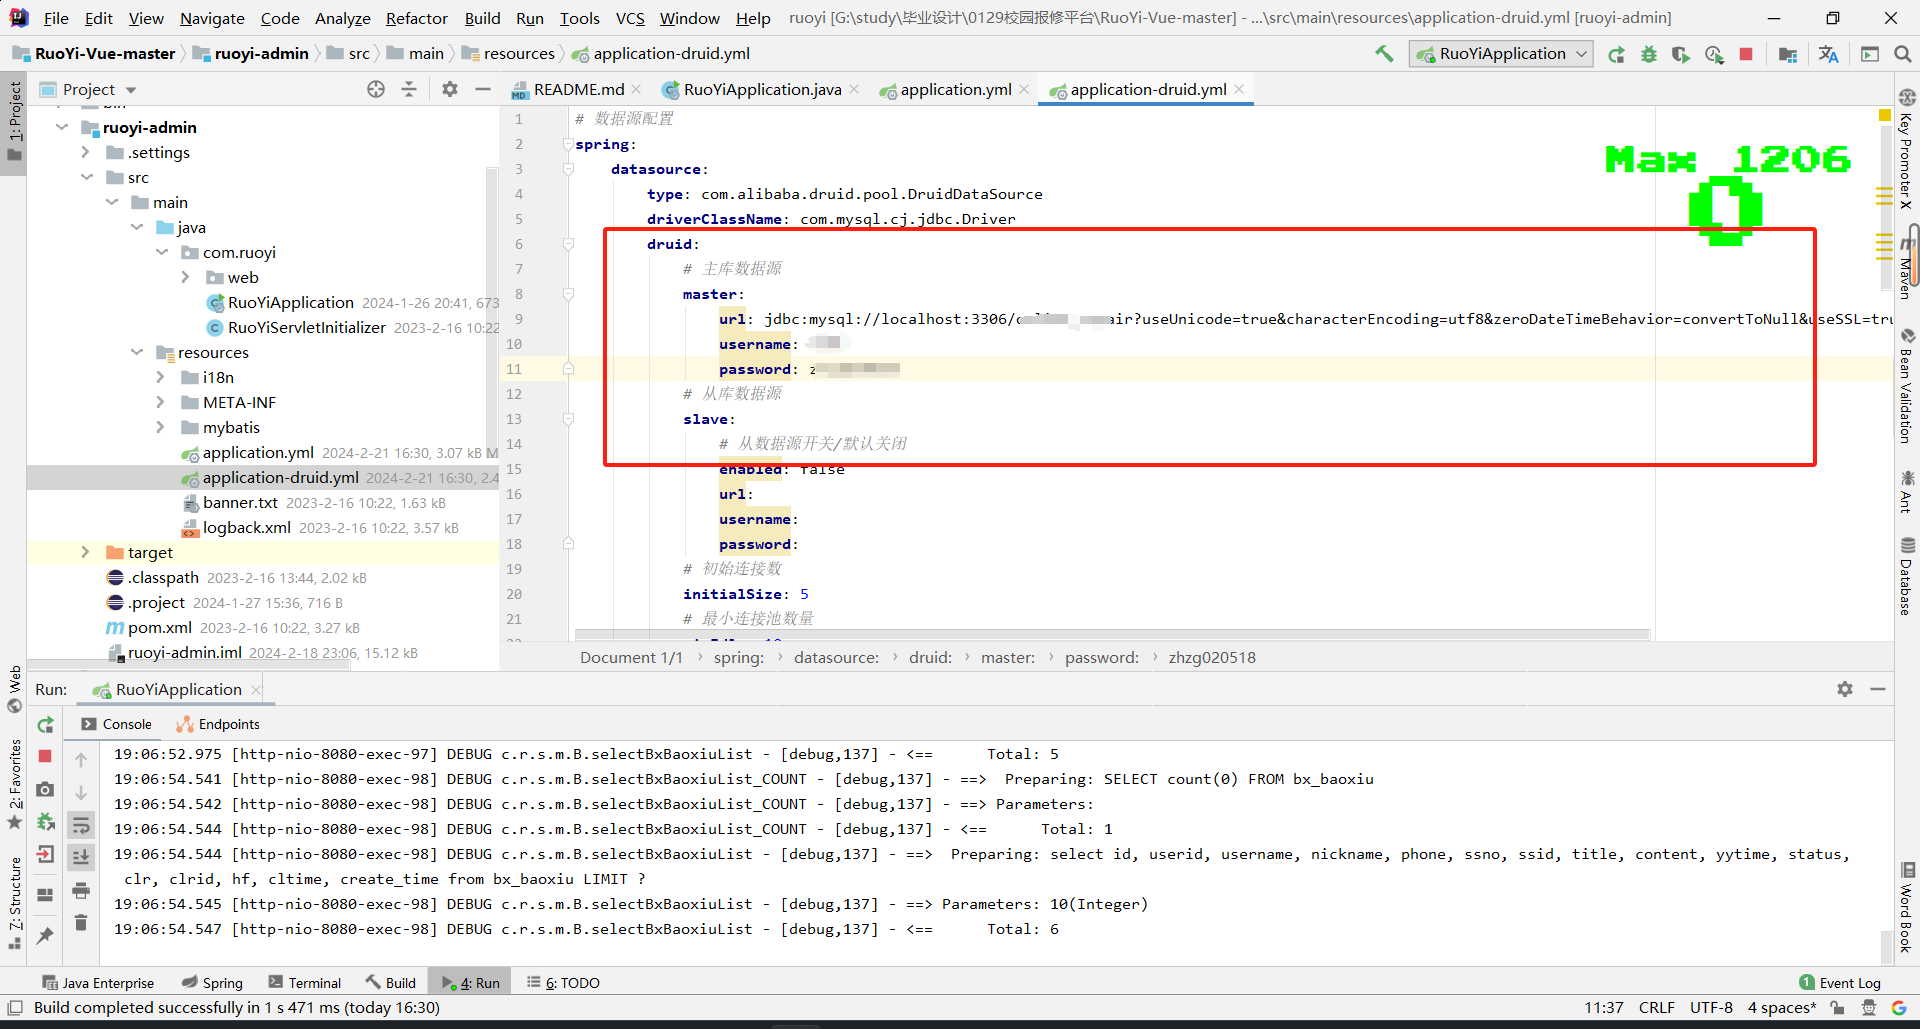1920x1029 pixels.
Task: Click the thread dump camera icon
Action: 45,790
